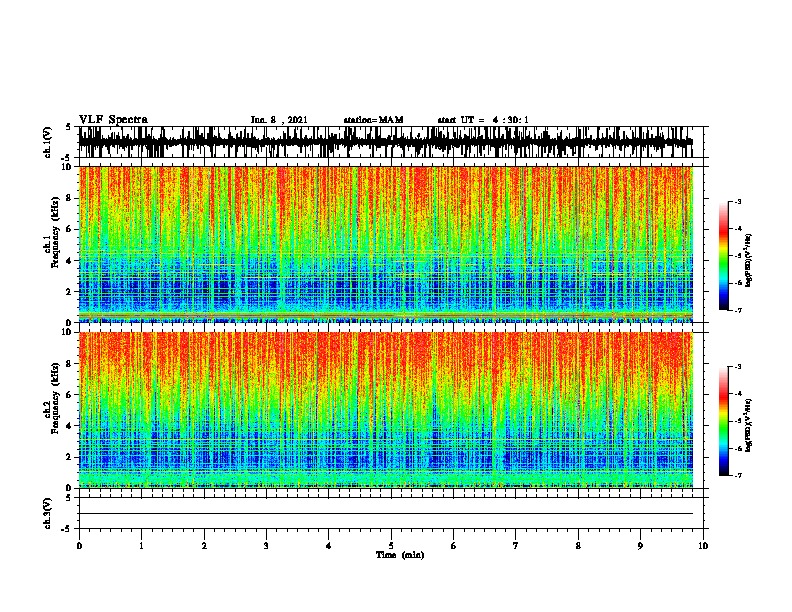Screen dimensions: 792x612
Task: Click the "-5" tick on ch.1 colorbar
Action: 738,256
